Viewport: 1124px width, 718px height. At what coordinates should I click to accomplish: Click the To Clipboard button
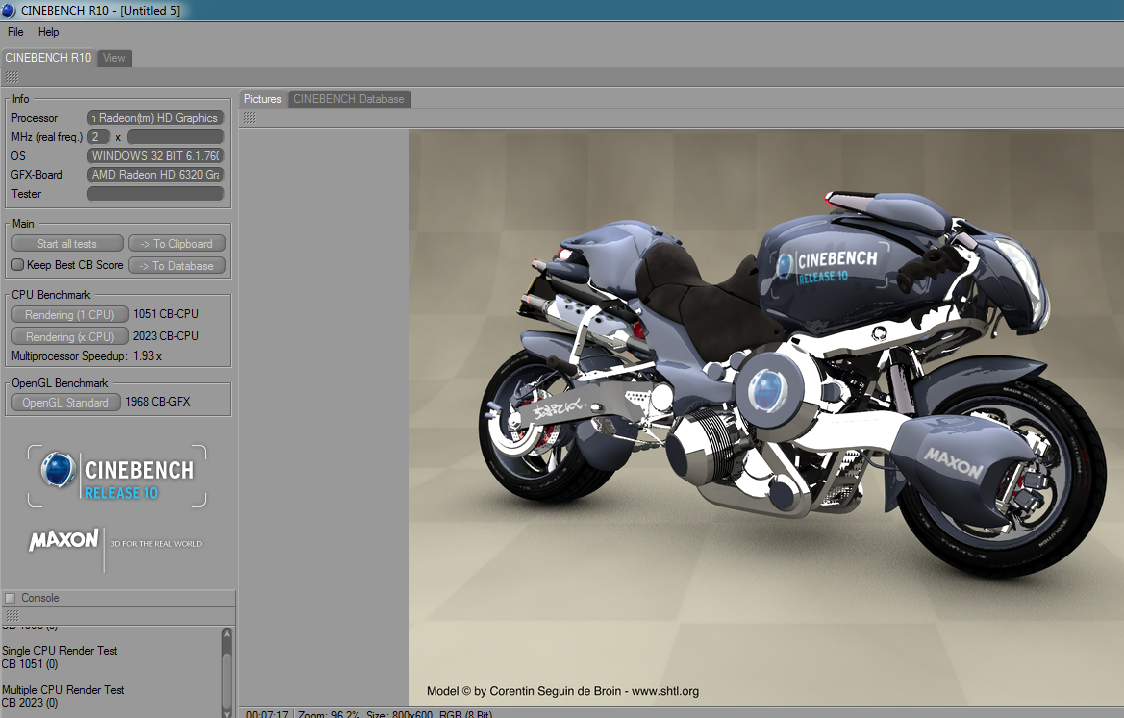[176, 244]
